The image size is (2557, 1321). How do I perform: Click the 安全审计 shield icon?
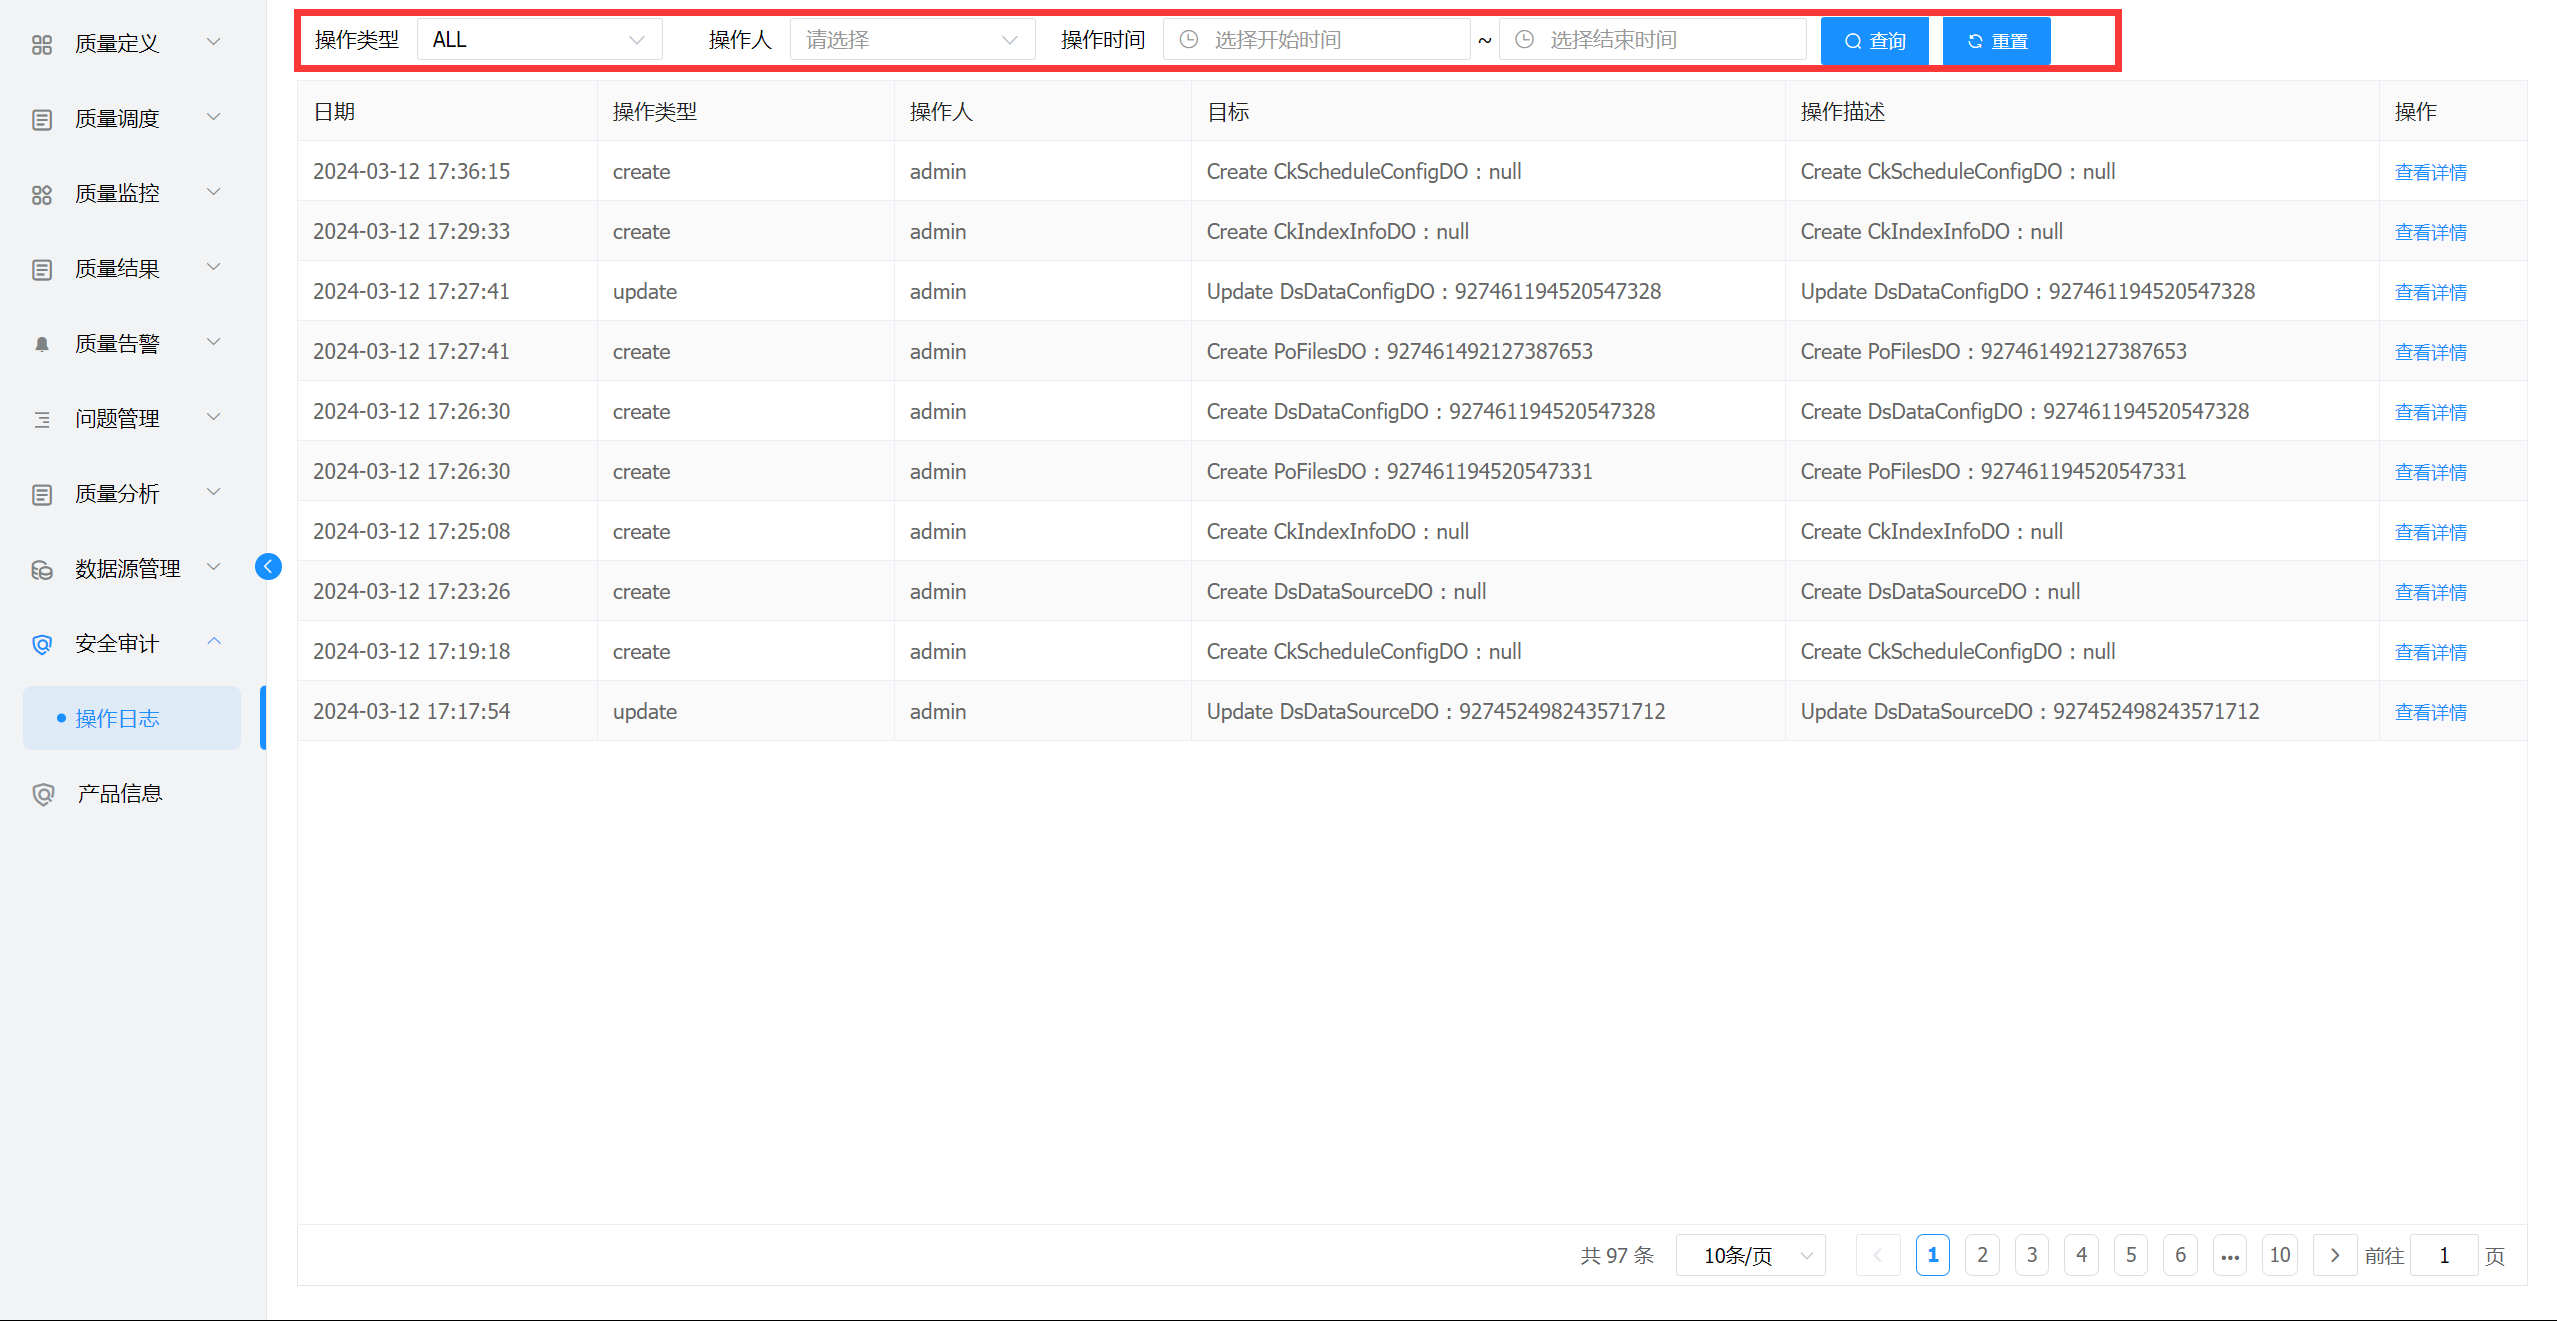tap(41, 644)
